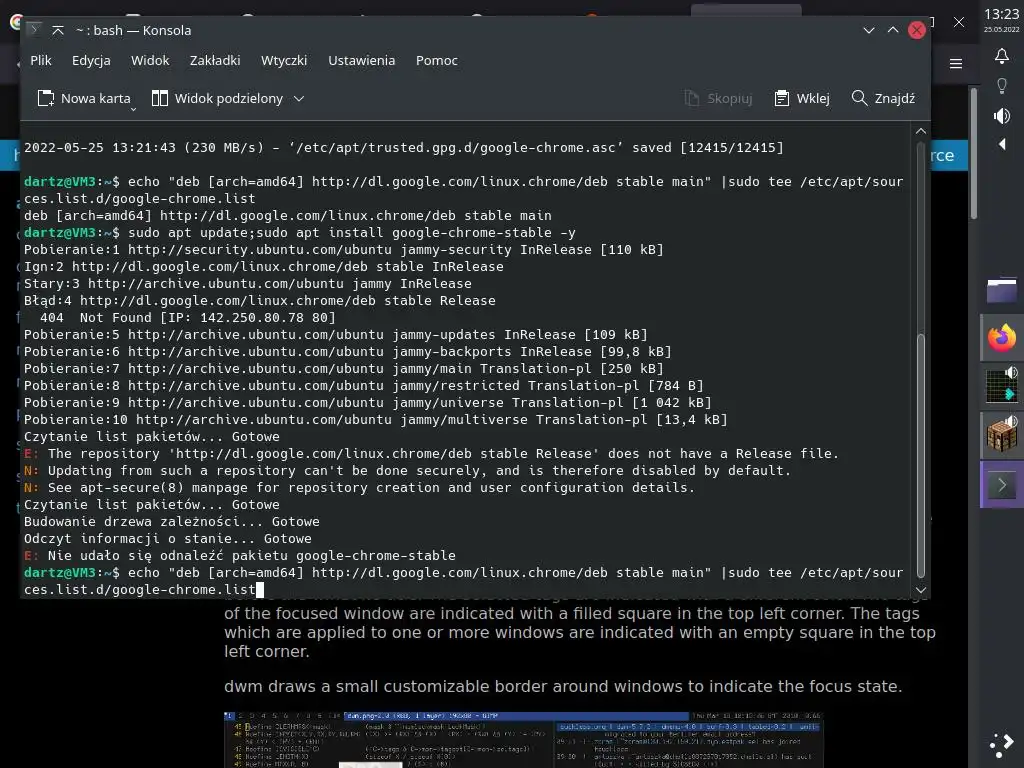Click the lightbulb tray icon
Image resolution: width=1024 pixels, height=768 pixels.
point(1002,86)
